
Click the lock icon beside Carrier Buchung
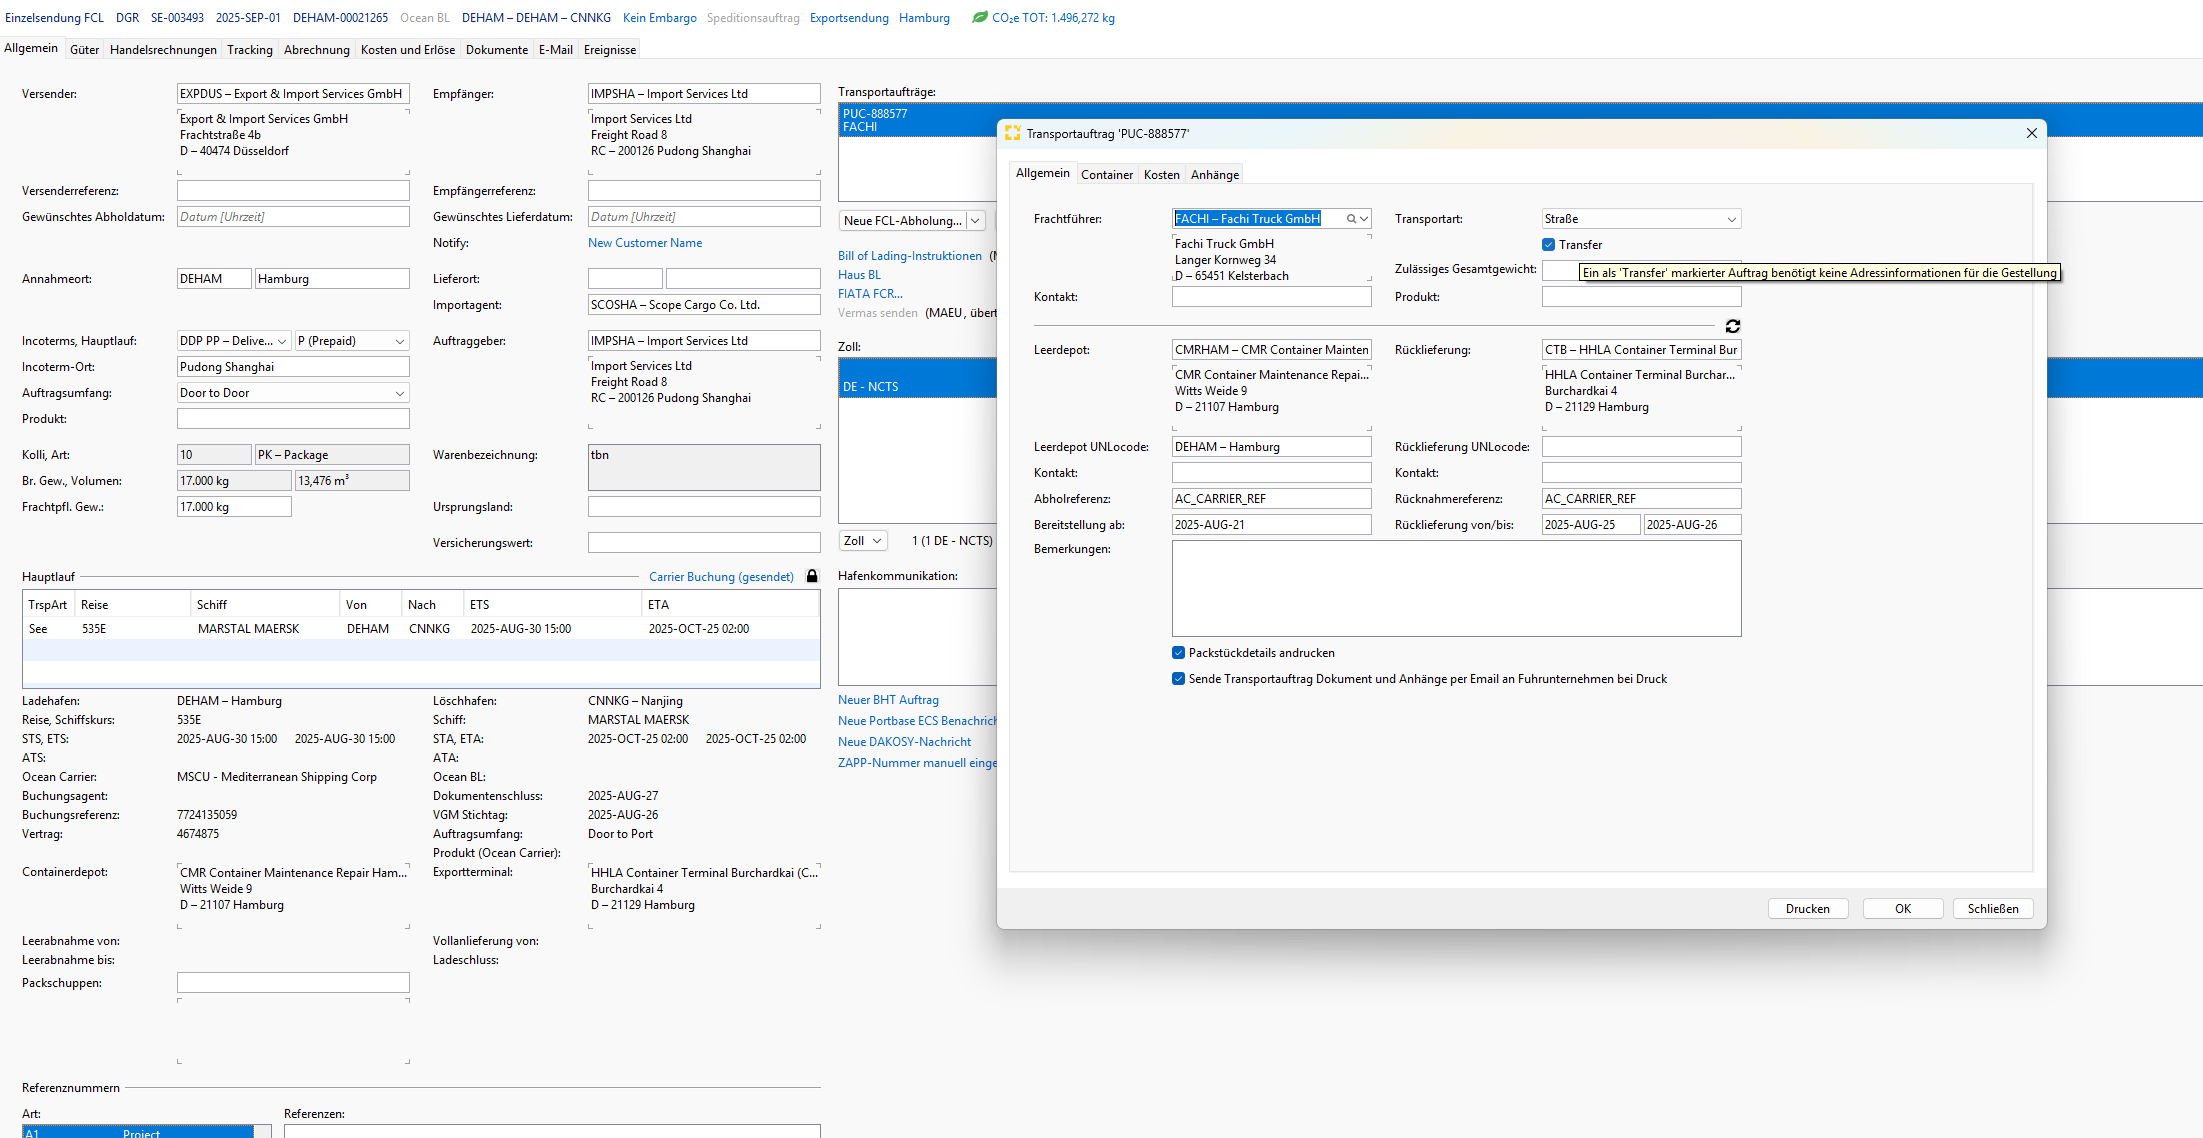coord(812,576)
